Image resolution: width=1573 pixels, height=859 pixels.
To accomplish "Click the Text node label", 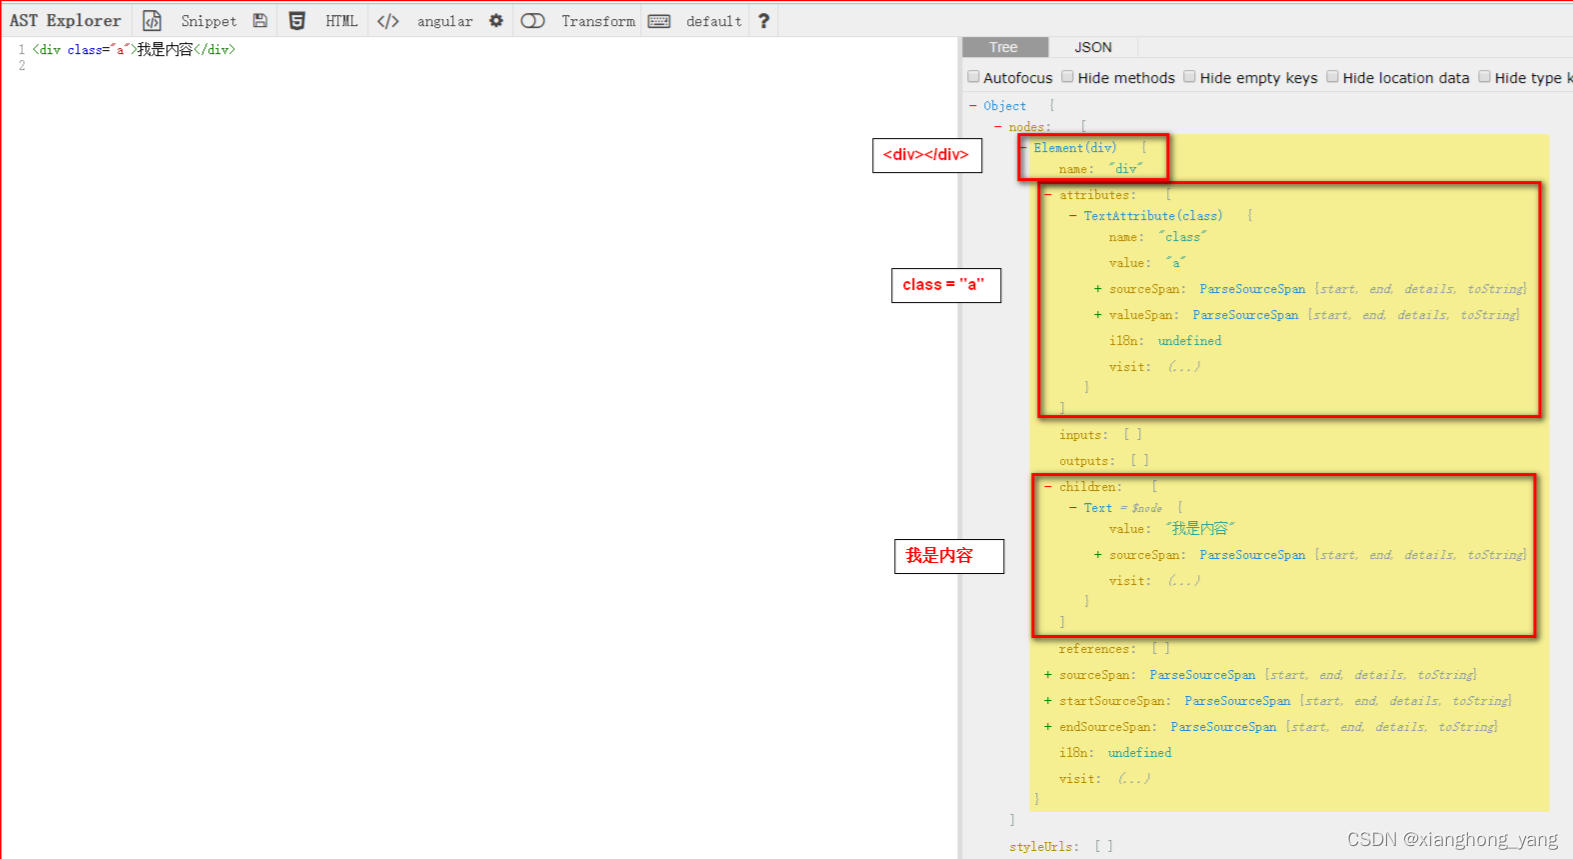I will coord(1098,508).
